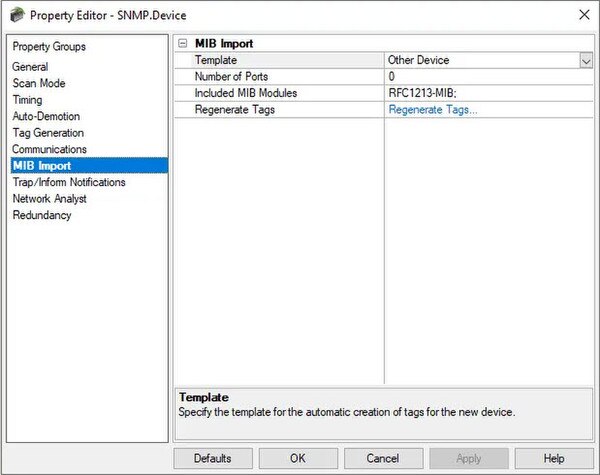Viewport: 600px width, 475px height.
Task: Select the MIB Import property group
Action: point(89,165)
